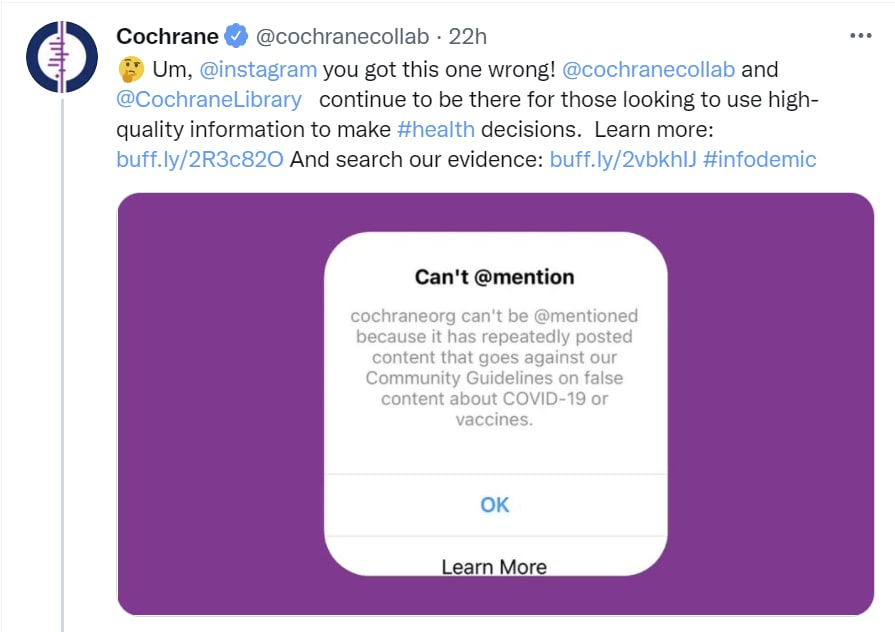Open the 22h tweet timestamp
Viewport: 895px width, 632px height.
point(468,37)
